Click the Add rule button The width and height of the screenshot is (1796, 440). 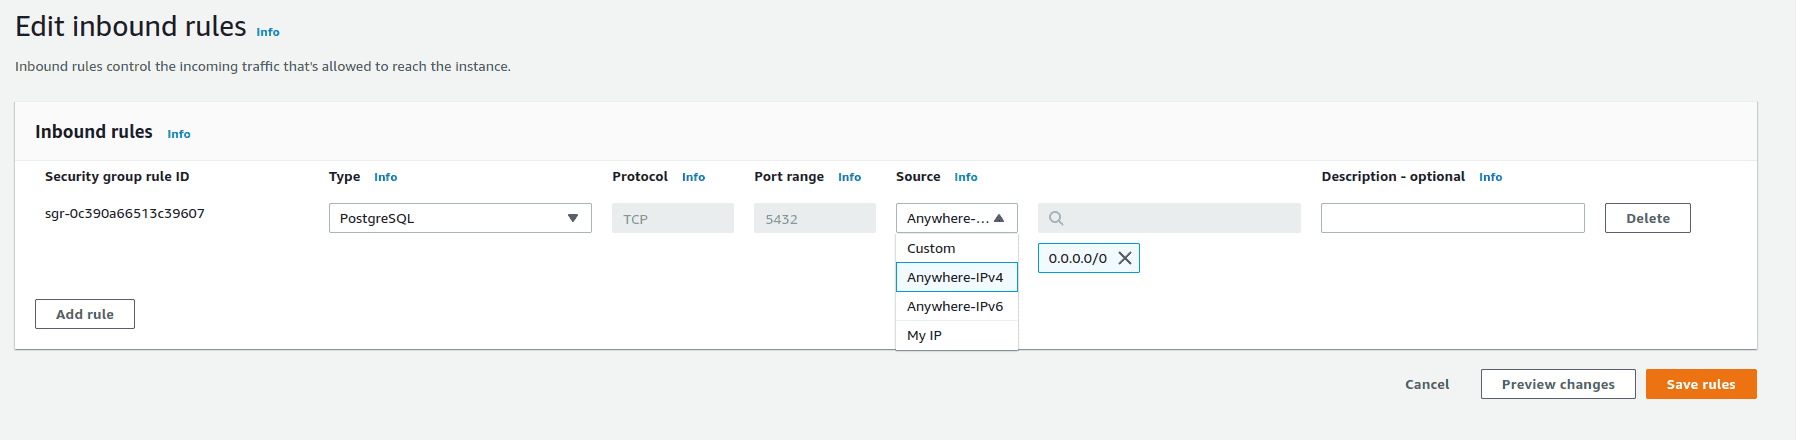click(x=85, y=314)
